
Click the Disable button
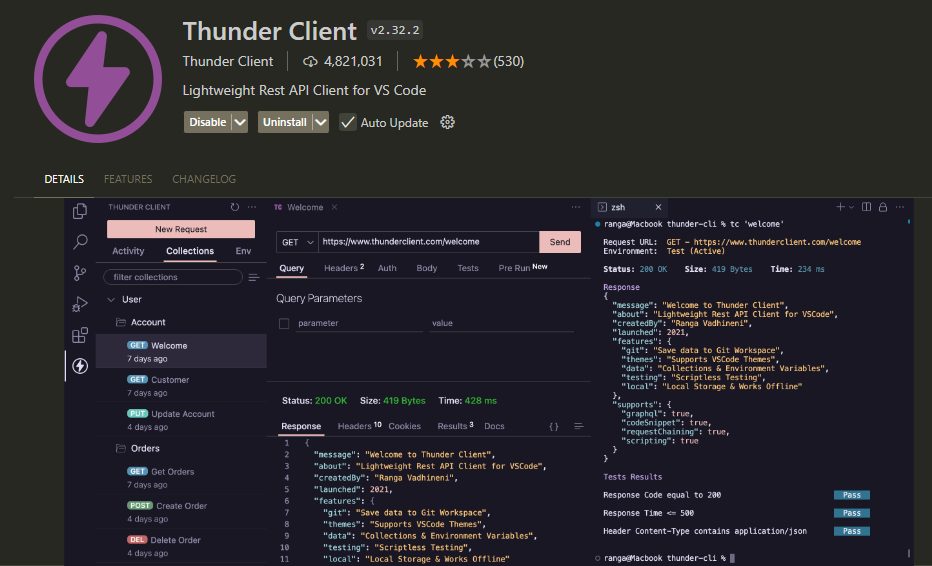tap(207, 122)
